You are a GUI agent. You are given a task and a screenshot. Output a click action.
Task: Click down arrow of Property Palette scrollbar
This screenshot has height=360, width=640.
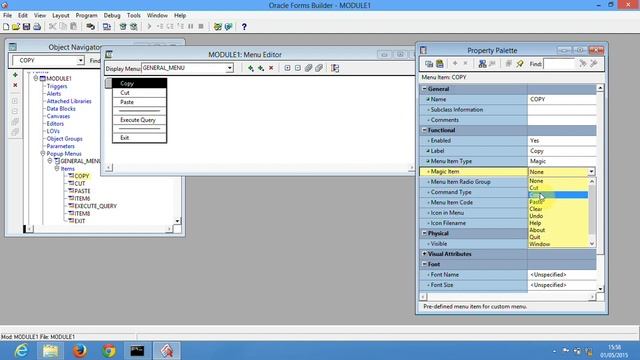(x=600, y=289)
